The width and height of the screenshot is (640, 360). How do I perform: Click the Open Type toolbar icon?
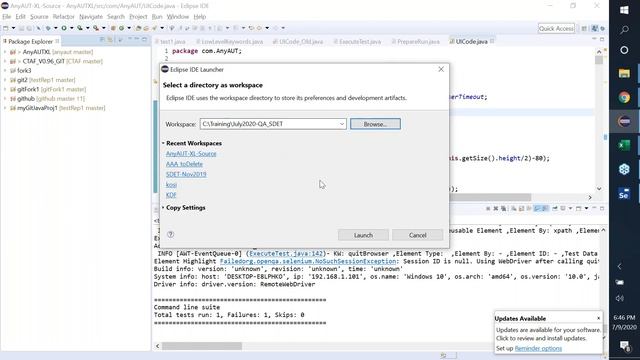point(138,28)
